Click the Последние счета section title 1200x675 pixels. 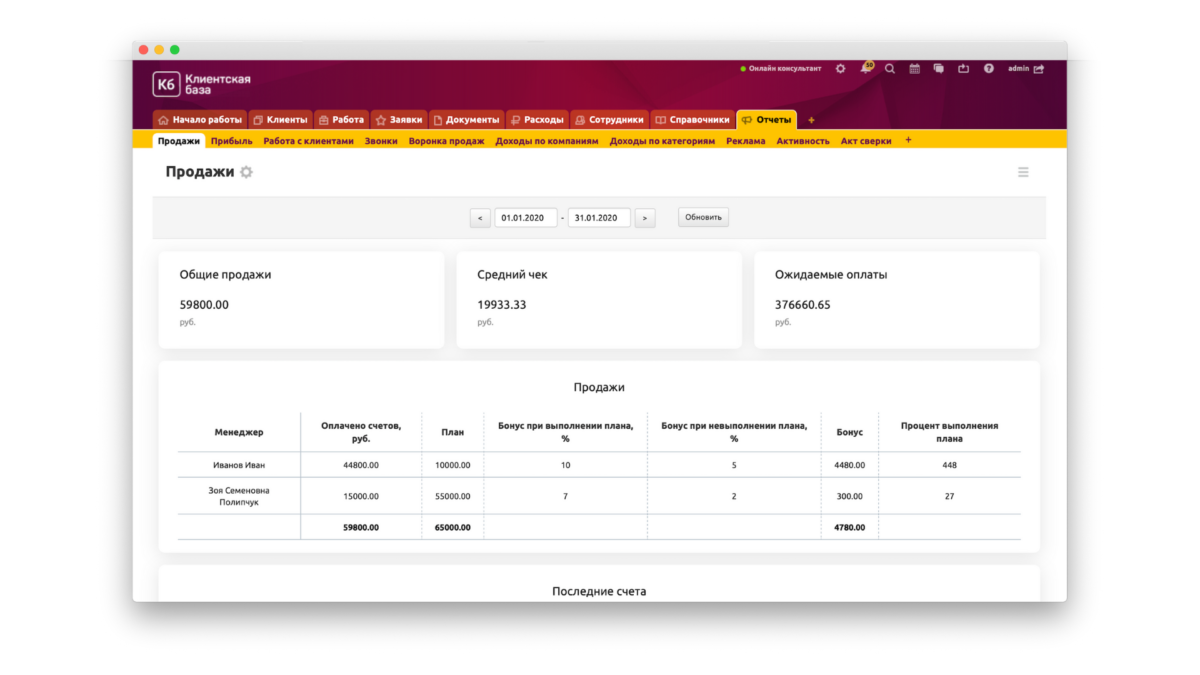point(599,592)
